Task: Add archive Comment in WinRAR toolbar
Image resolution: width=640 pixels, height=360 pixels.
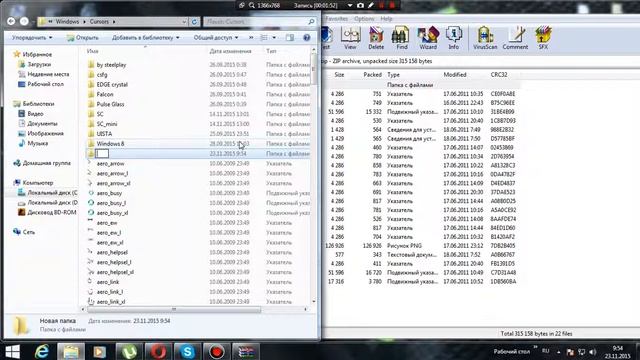Action: click(515, 38)
